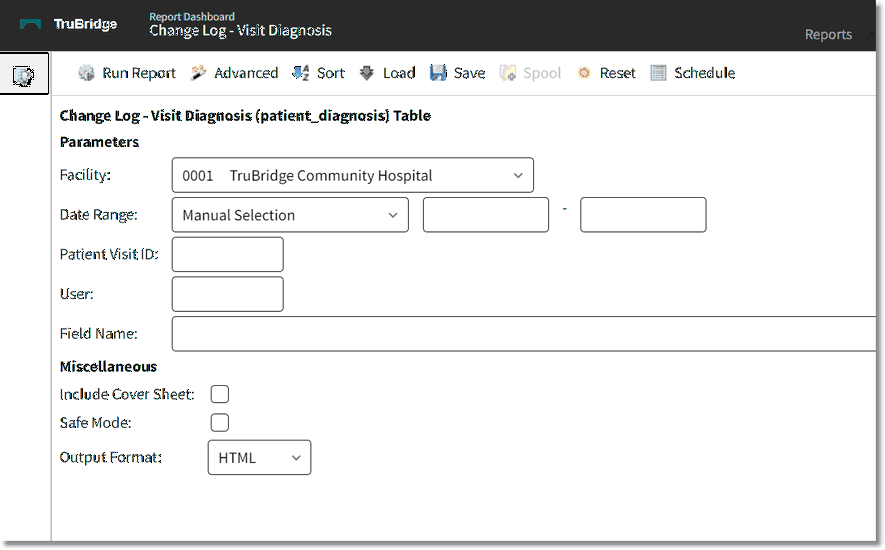Focus the User text field

(228, 294)
